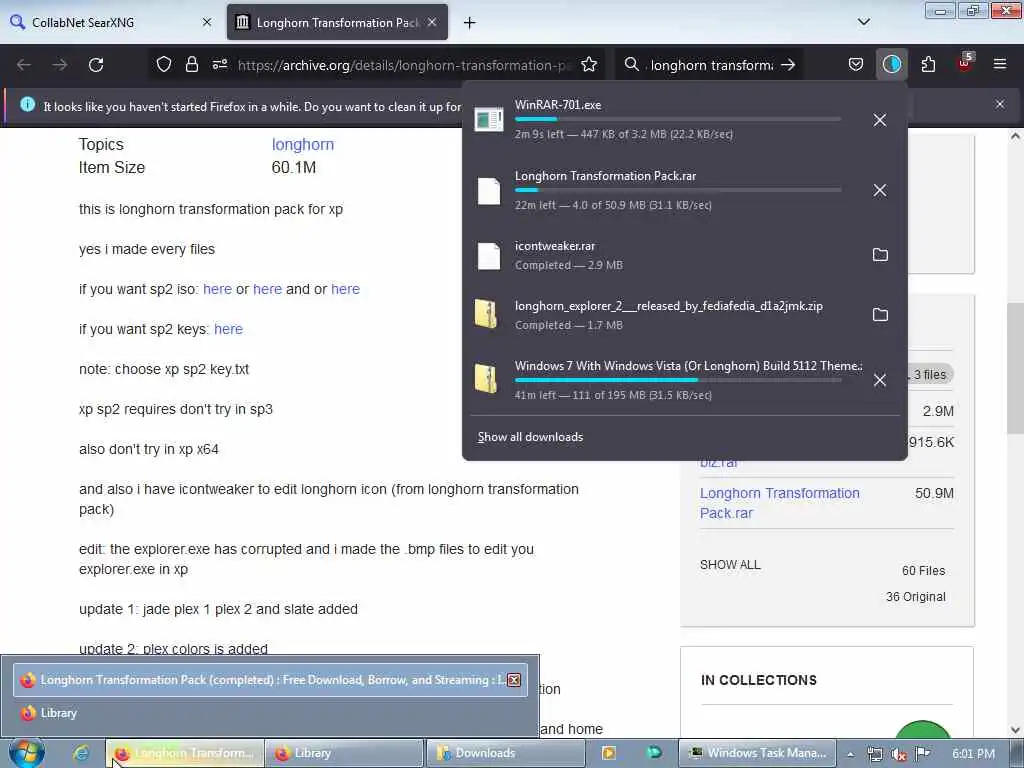1024x768 pixels.
Task: Click the browser Back arrow
Action: [x=24, y=65]
